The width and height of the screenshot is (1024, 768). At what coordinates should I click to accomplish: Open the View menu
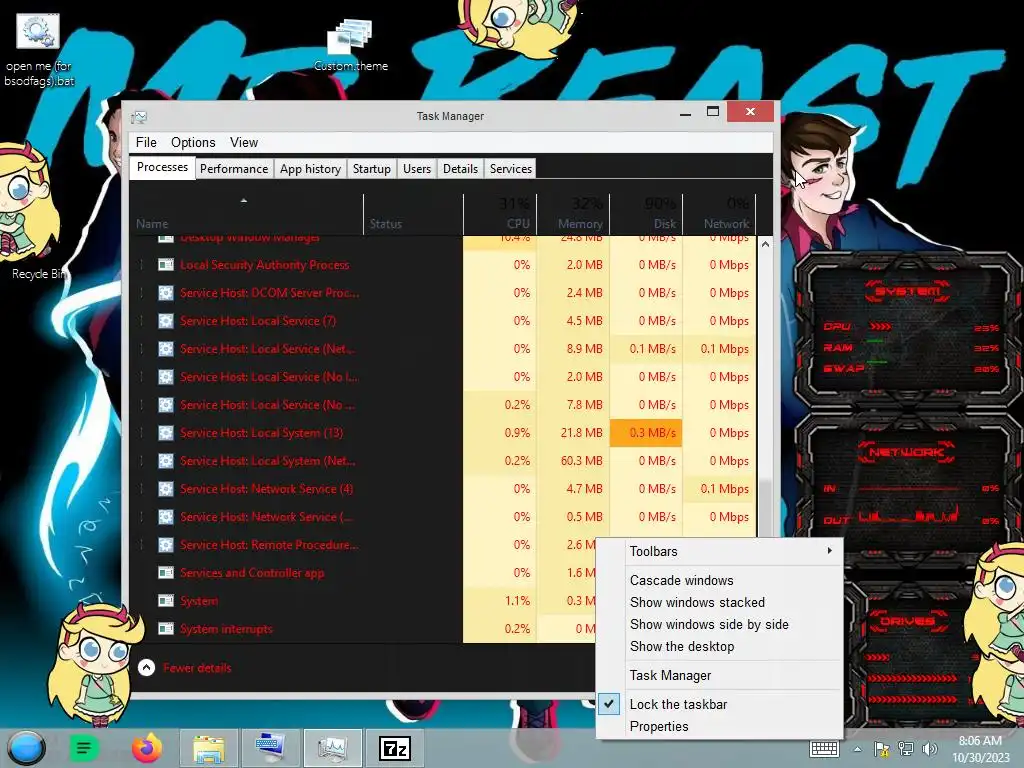pos(244,142)
